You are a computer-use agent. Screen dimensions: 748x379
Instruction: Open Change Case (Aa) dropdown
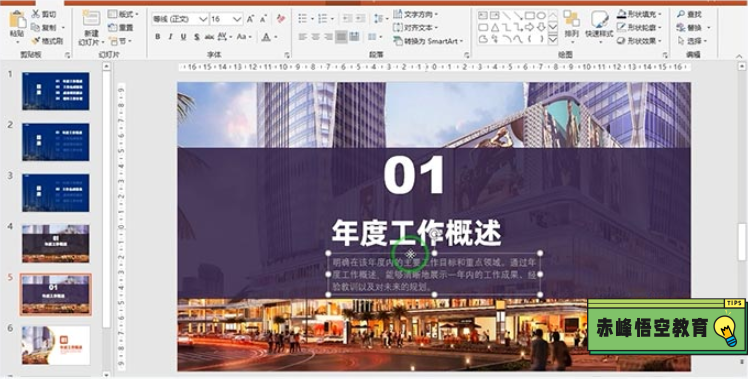(x=243, y=37)
